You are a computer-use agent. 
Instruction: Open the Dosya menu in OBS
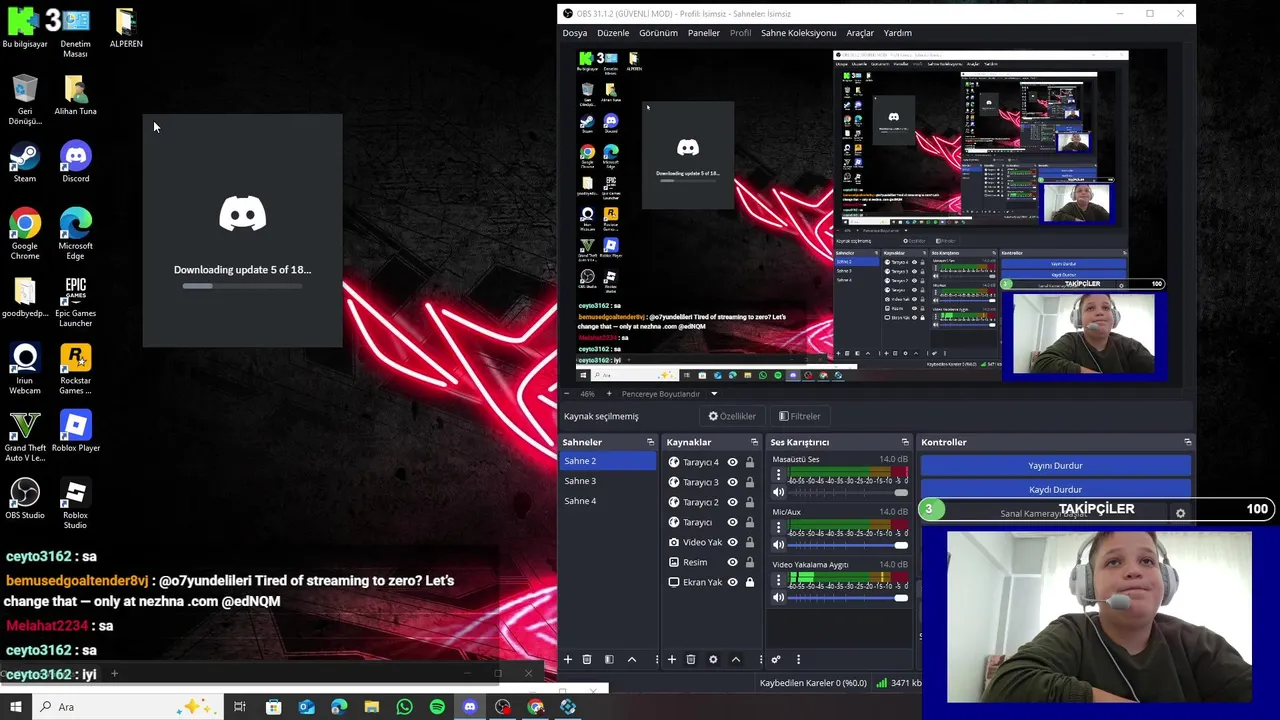tap(575, 33)
